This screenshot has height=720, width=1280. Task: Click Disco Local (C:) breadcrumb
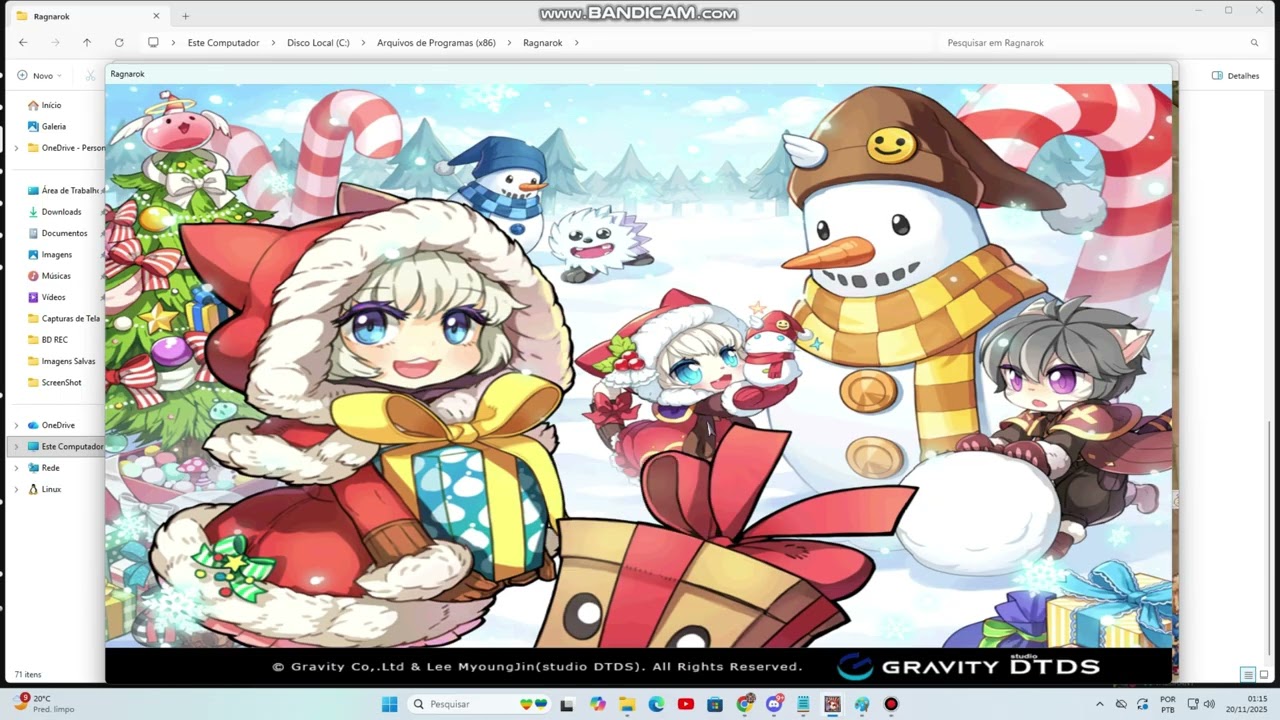click(318, 43)
